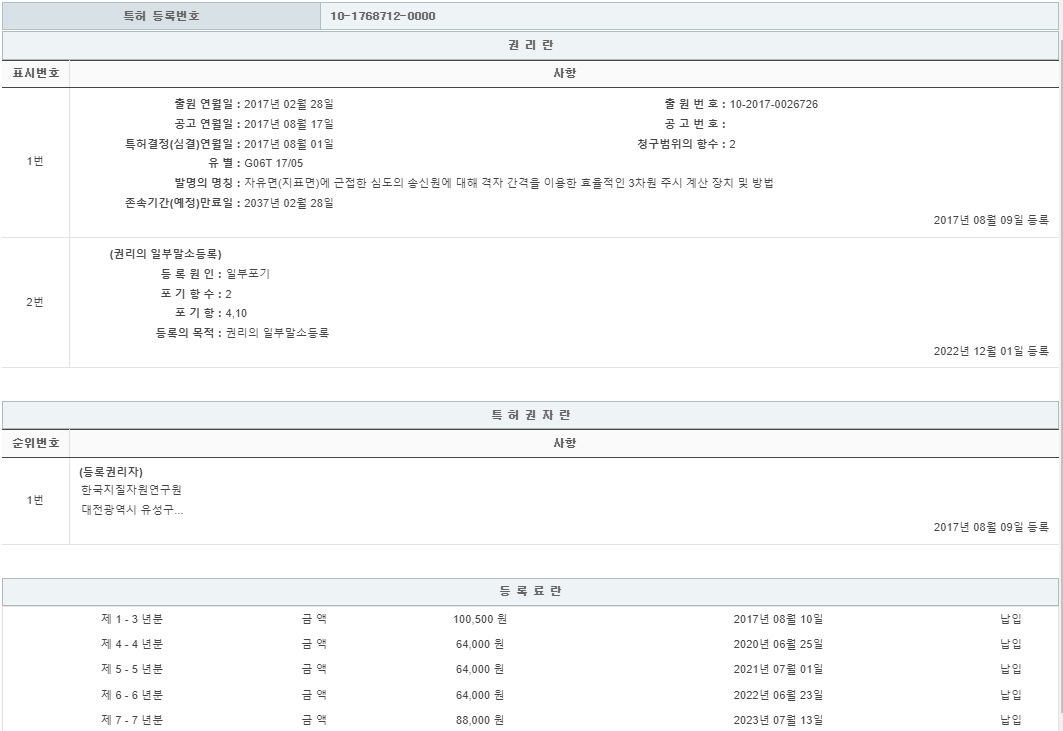Click the 일부포기 registration cause value
The height and width of the screenshot is (731, 1063).
[x=248, y=273]
